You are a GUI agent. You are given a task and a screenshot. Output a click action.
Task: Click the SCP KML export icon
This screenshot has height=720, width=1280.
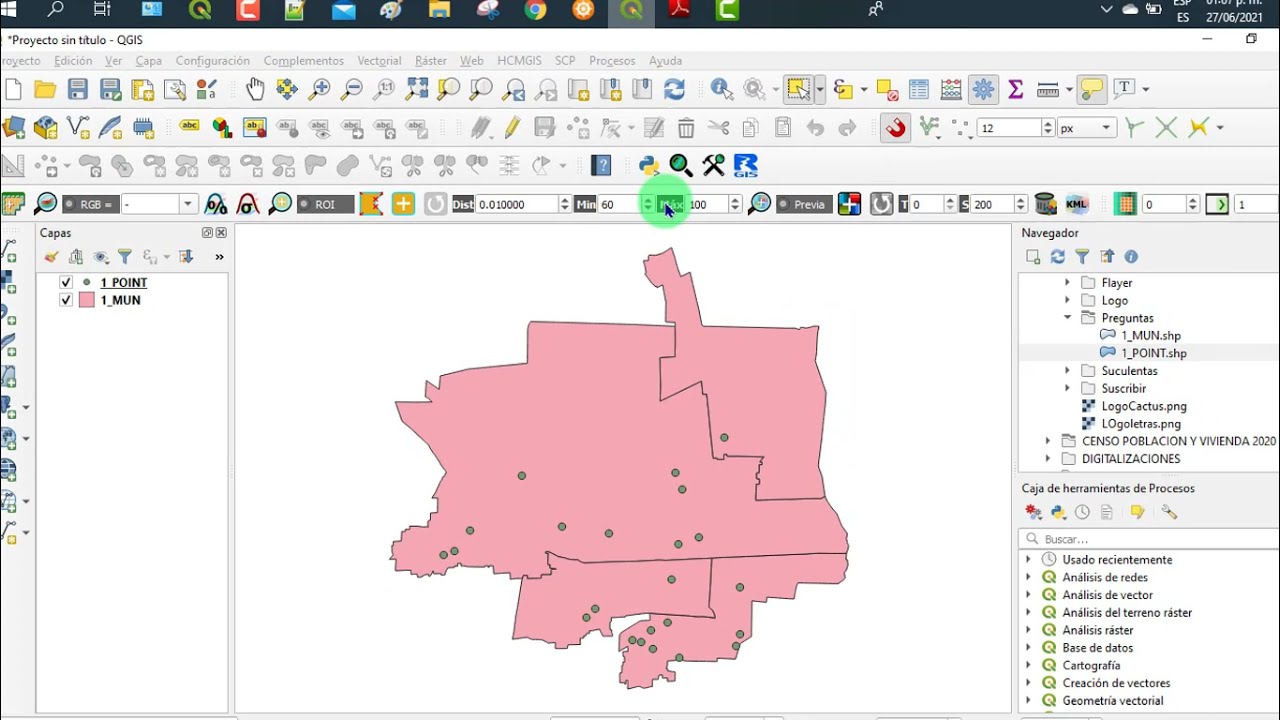1076,204
